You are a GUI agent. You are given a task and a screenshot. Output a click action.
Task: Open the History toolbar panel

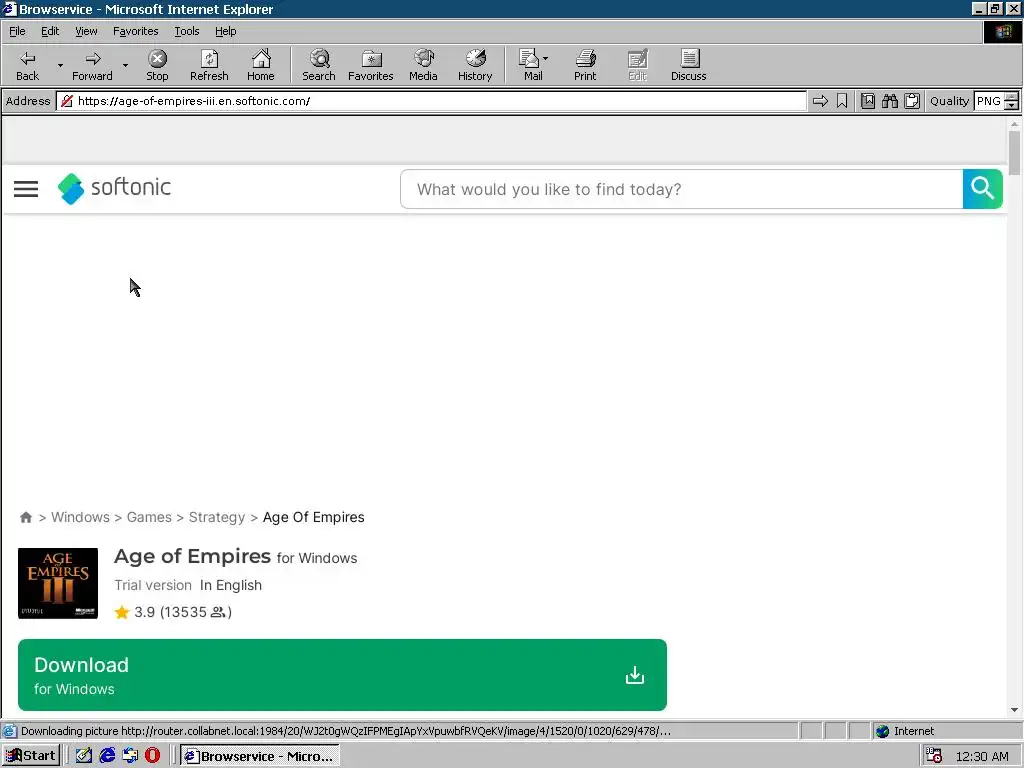[x=475, y=65]
